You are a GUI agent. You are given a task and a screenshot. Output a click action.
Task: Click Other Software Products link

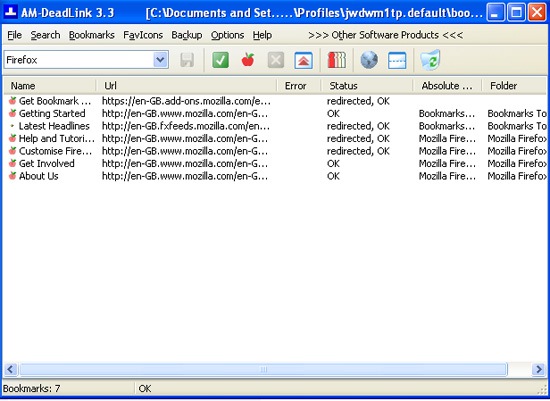[x=385, y=35]
